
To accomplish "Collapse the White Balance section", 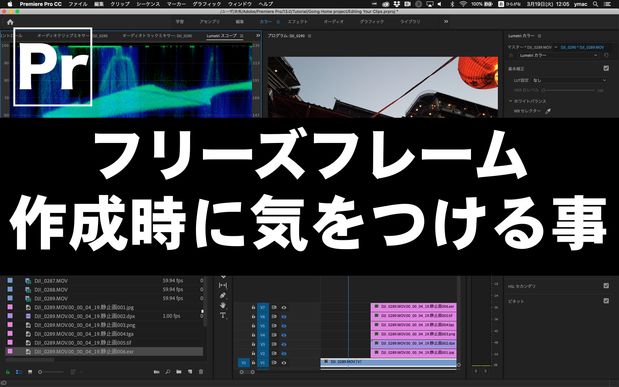I will [x=510, y=101].
